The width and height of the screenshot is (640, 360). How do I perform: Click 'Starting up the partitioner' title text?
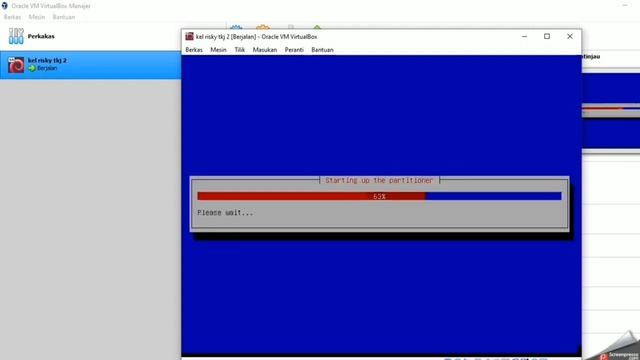pos(379,180)
